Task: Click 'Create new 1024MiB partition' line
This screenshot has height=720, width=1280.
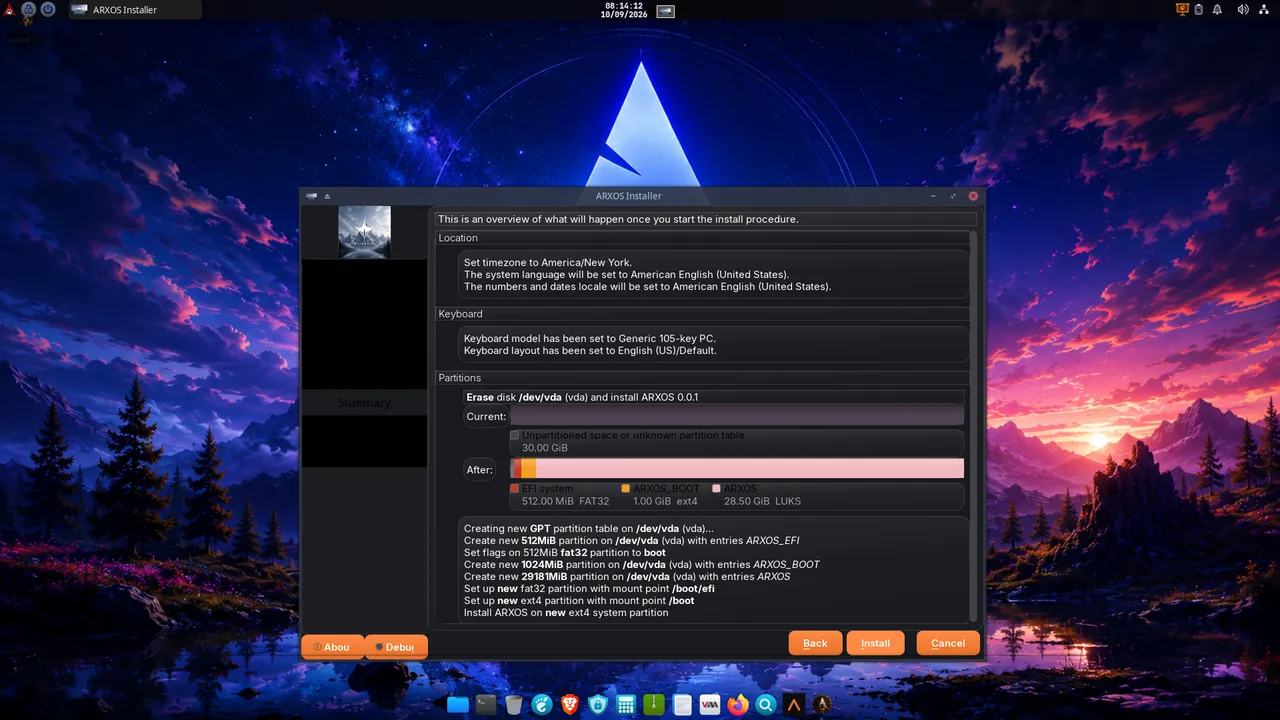Action: [642, 565]
